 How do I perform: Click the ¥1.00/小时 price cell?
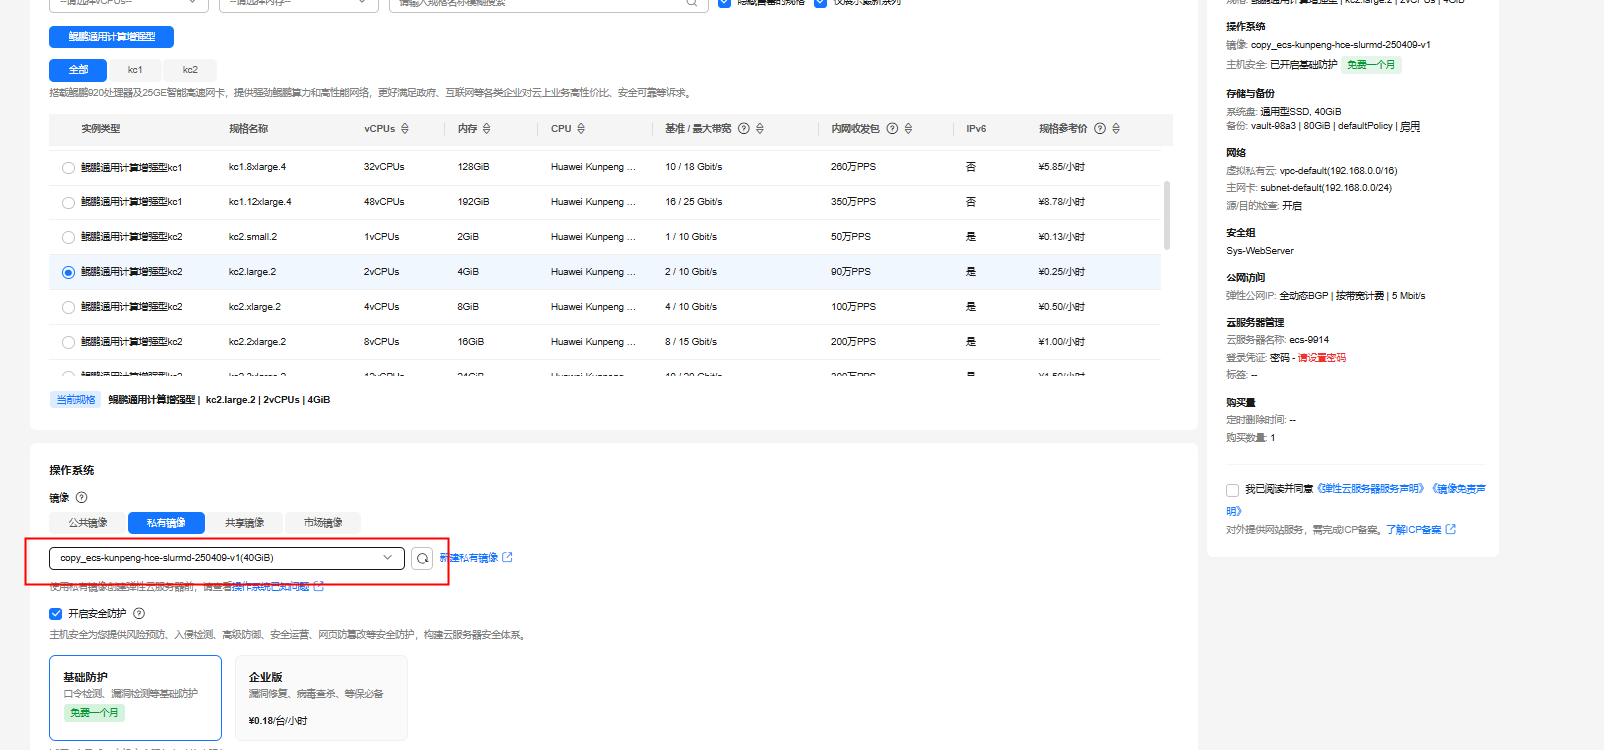(1062, 342)
